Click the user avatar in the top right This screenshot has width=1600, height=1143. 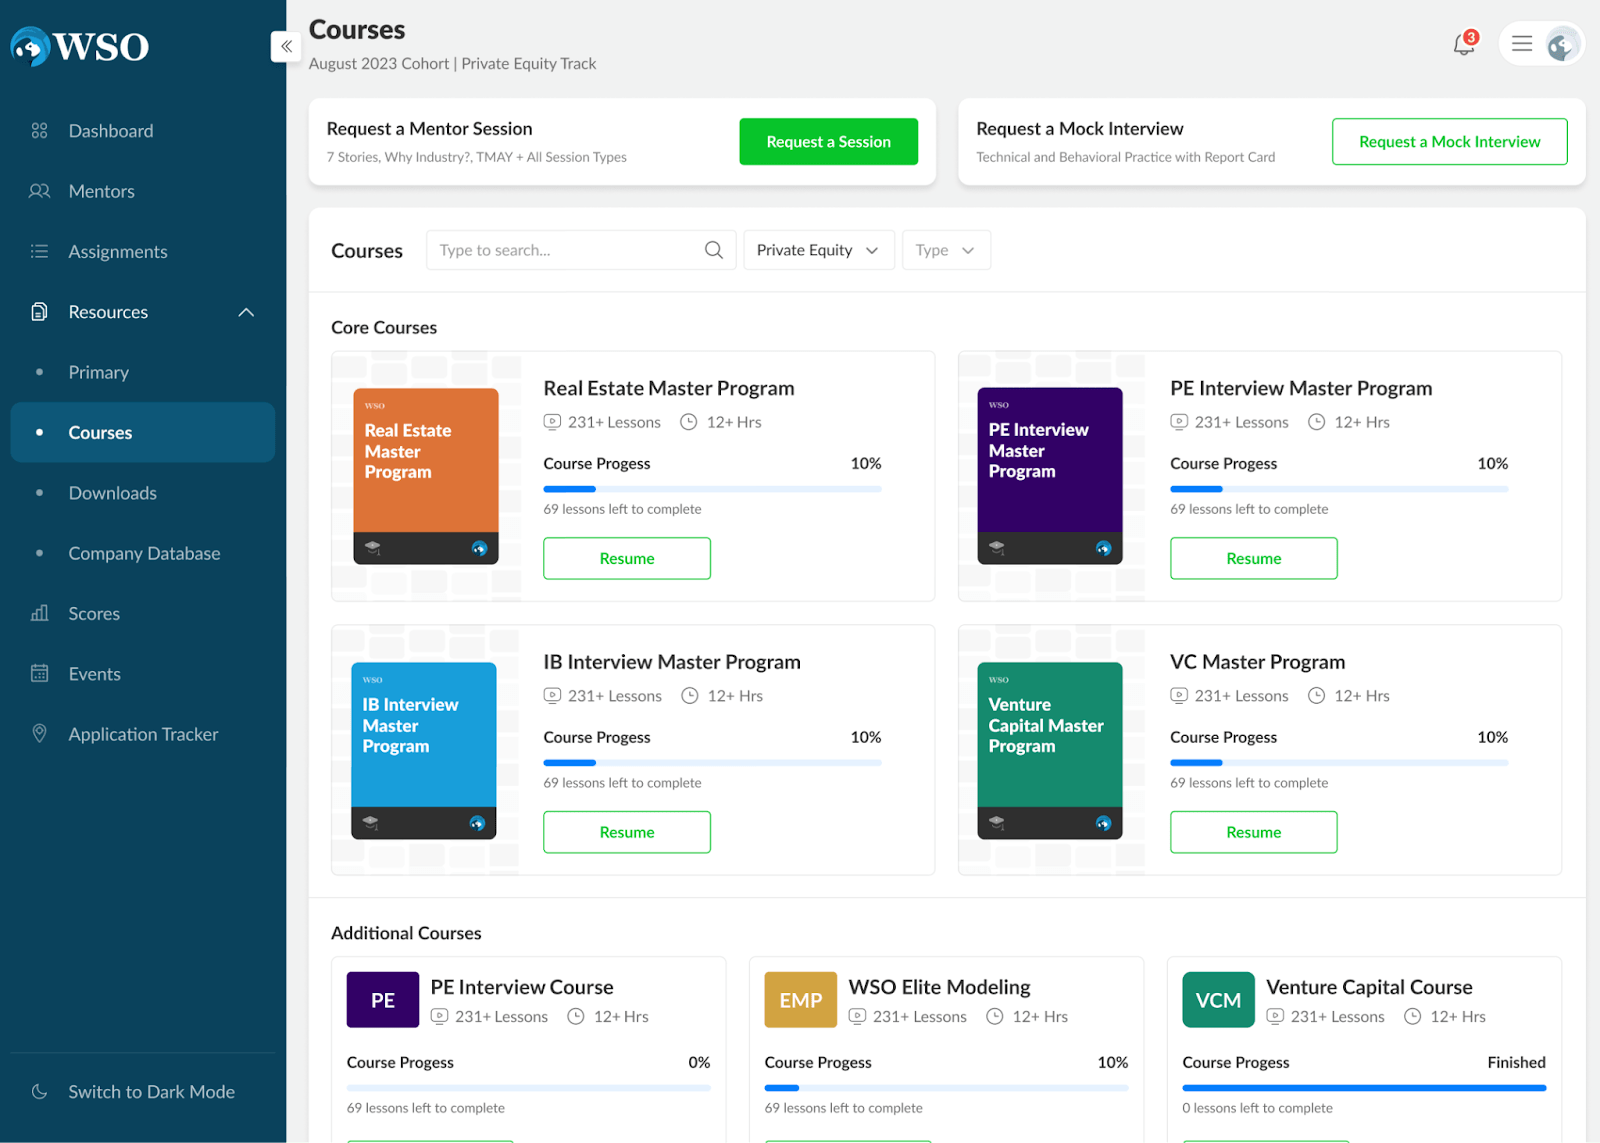[1562, 44]
